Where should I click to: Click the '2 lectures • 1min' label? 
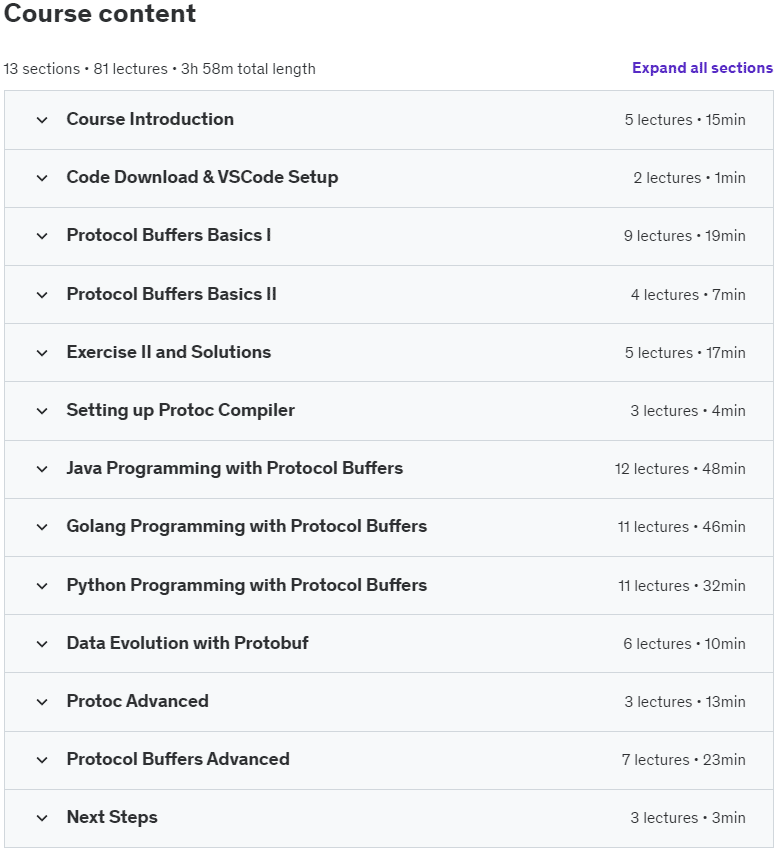(x=689, y=178)
